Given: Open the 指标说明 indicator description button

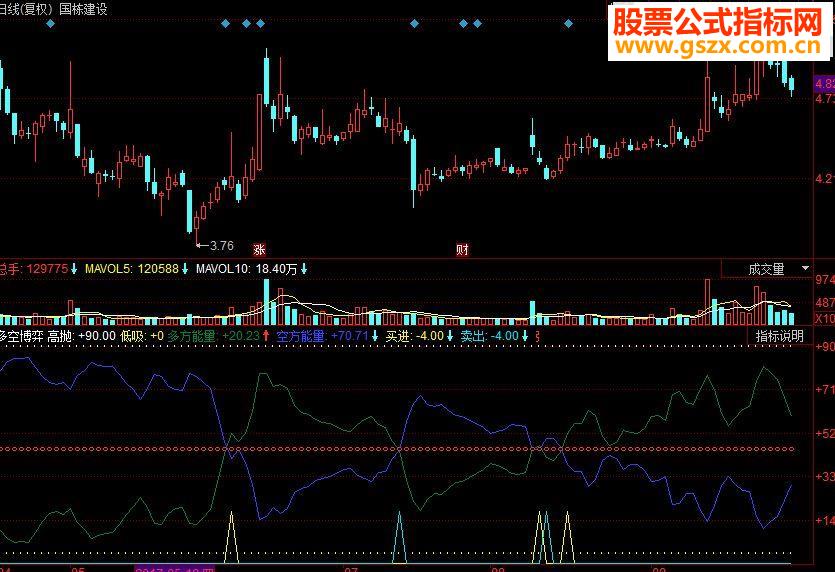Looking at the screenshot, I should pyautogui.click(x=779, y=336).
